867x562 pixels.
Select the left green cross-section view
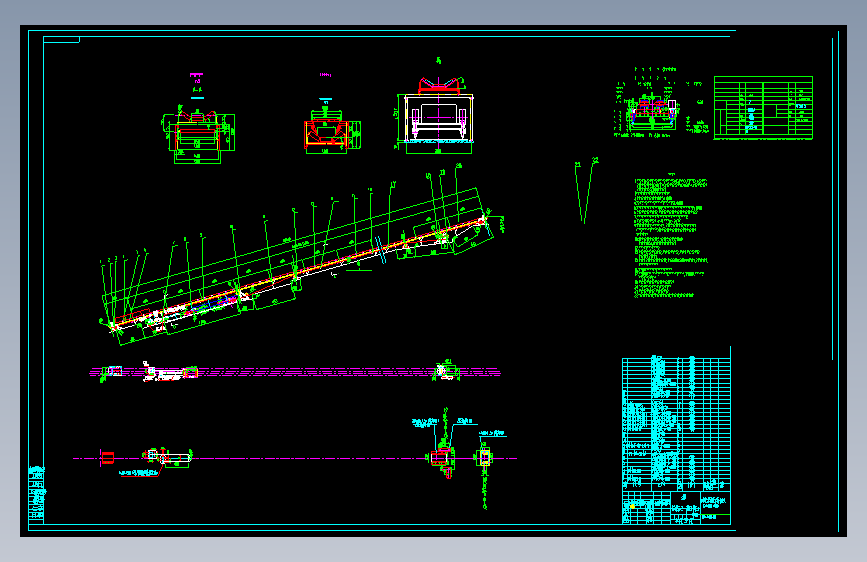(x=198, y=134)
